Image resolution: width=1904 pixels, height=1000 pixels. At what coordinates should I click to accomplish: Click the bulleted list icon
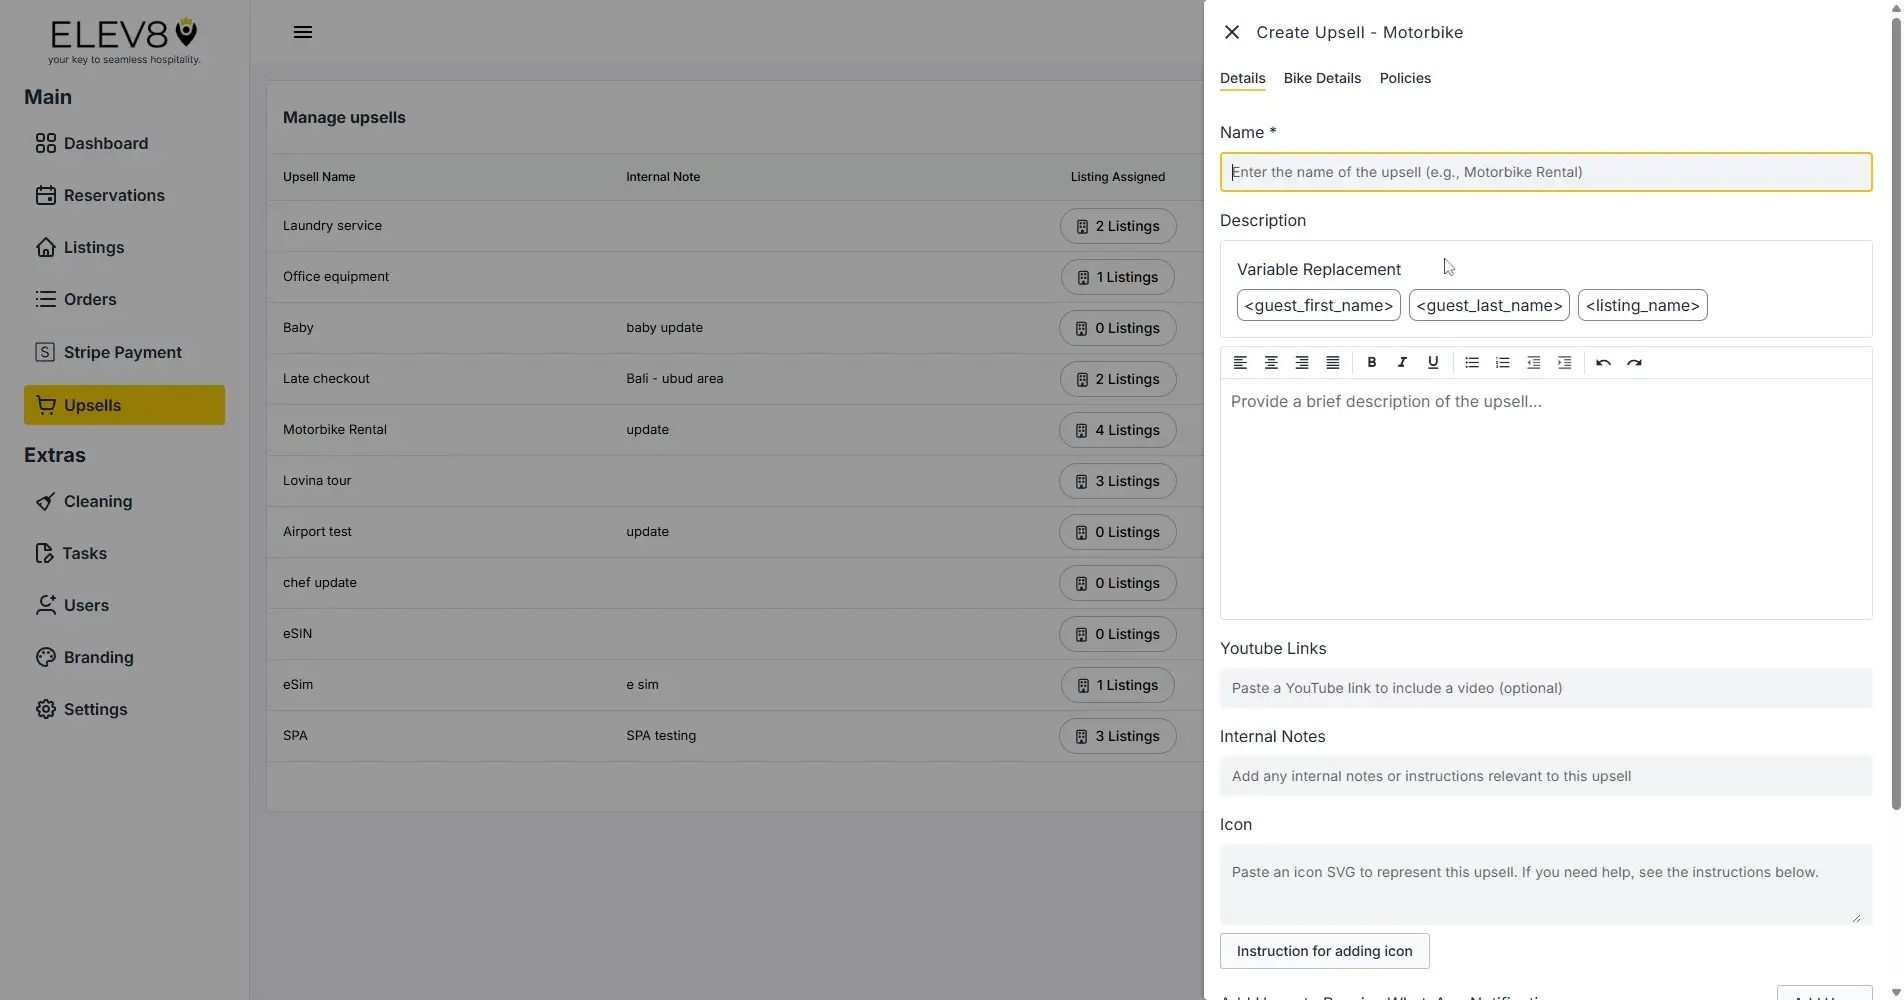tap(1471, 362)
